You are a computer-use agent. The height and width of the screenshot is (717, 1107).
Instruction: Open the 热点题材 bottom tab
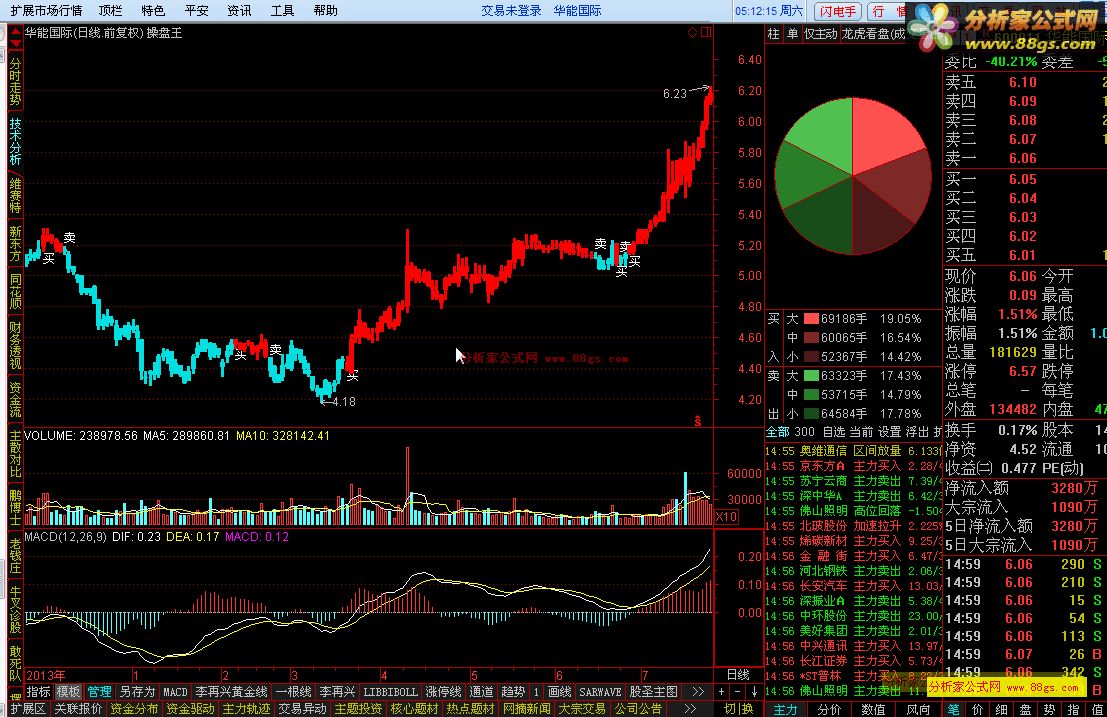[470, 709]
